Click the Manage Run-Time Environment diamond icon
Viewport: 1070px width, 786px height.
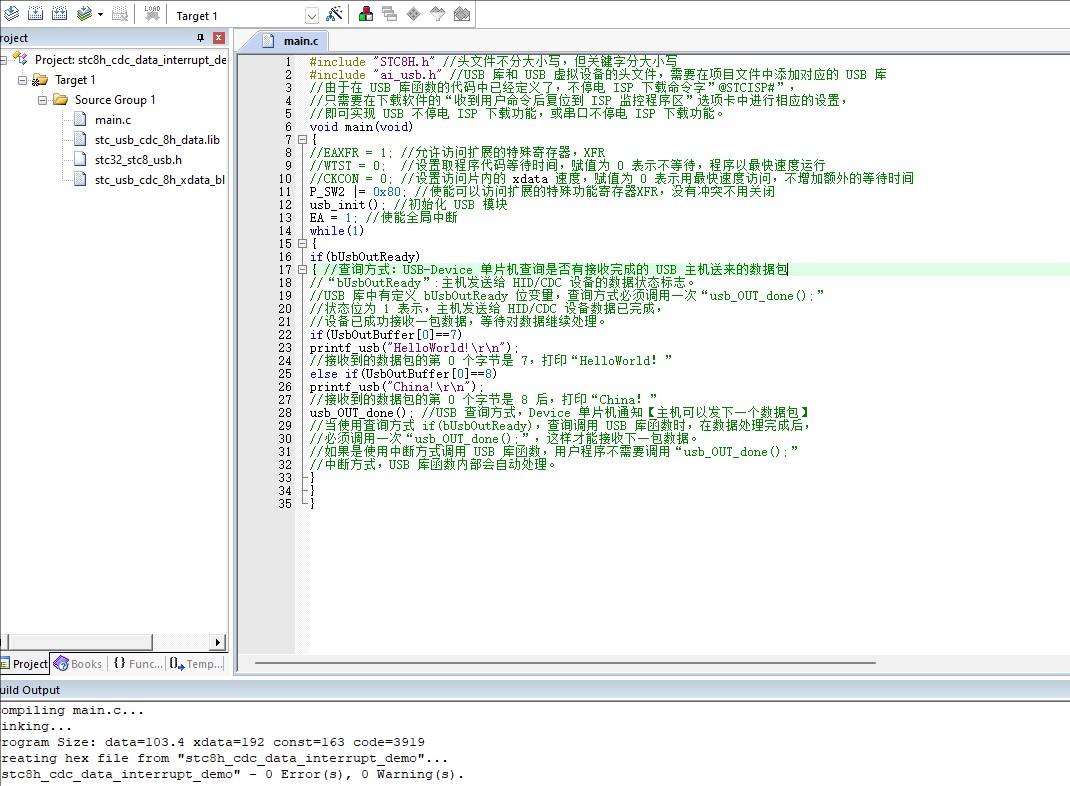pyautogui.click(x=414, y=14)
